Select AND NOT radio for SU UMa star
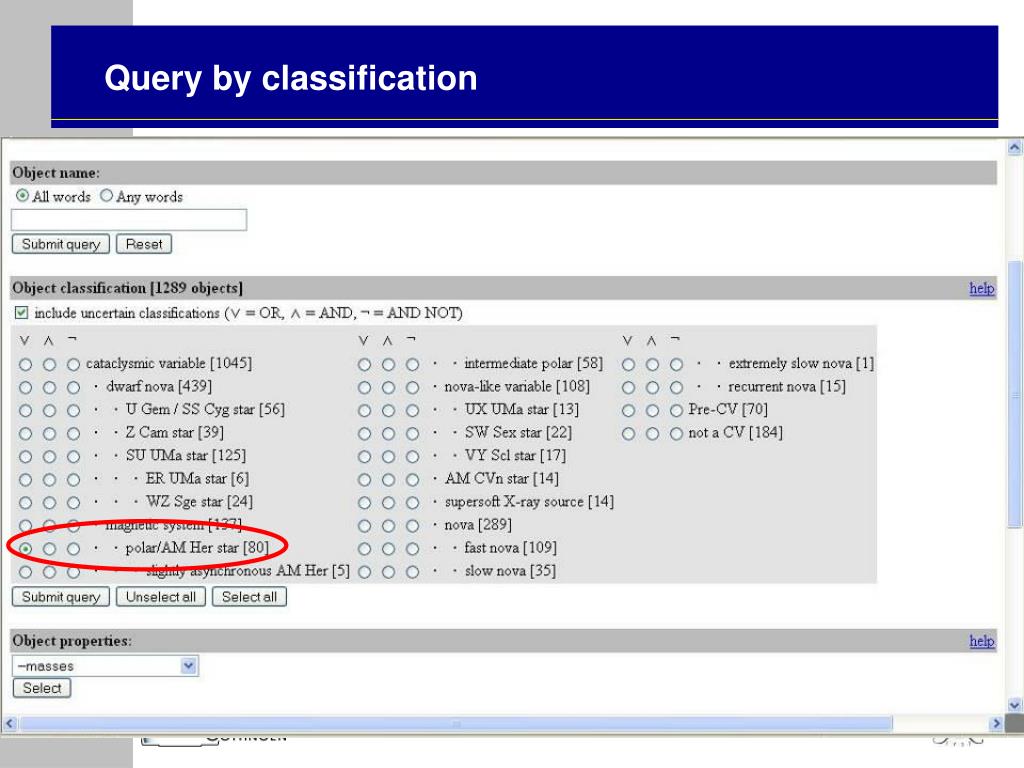The width and height of the screenshot is (1024, 768). coord(73,456)
